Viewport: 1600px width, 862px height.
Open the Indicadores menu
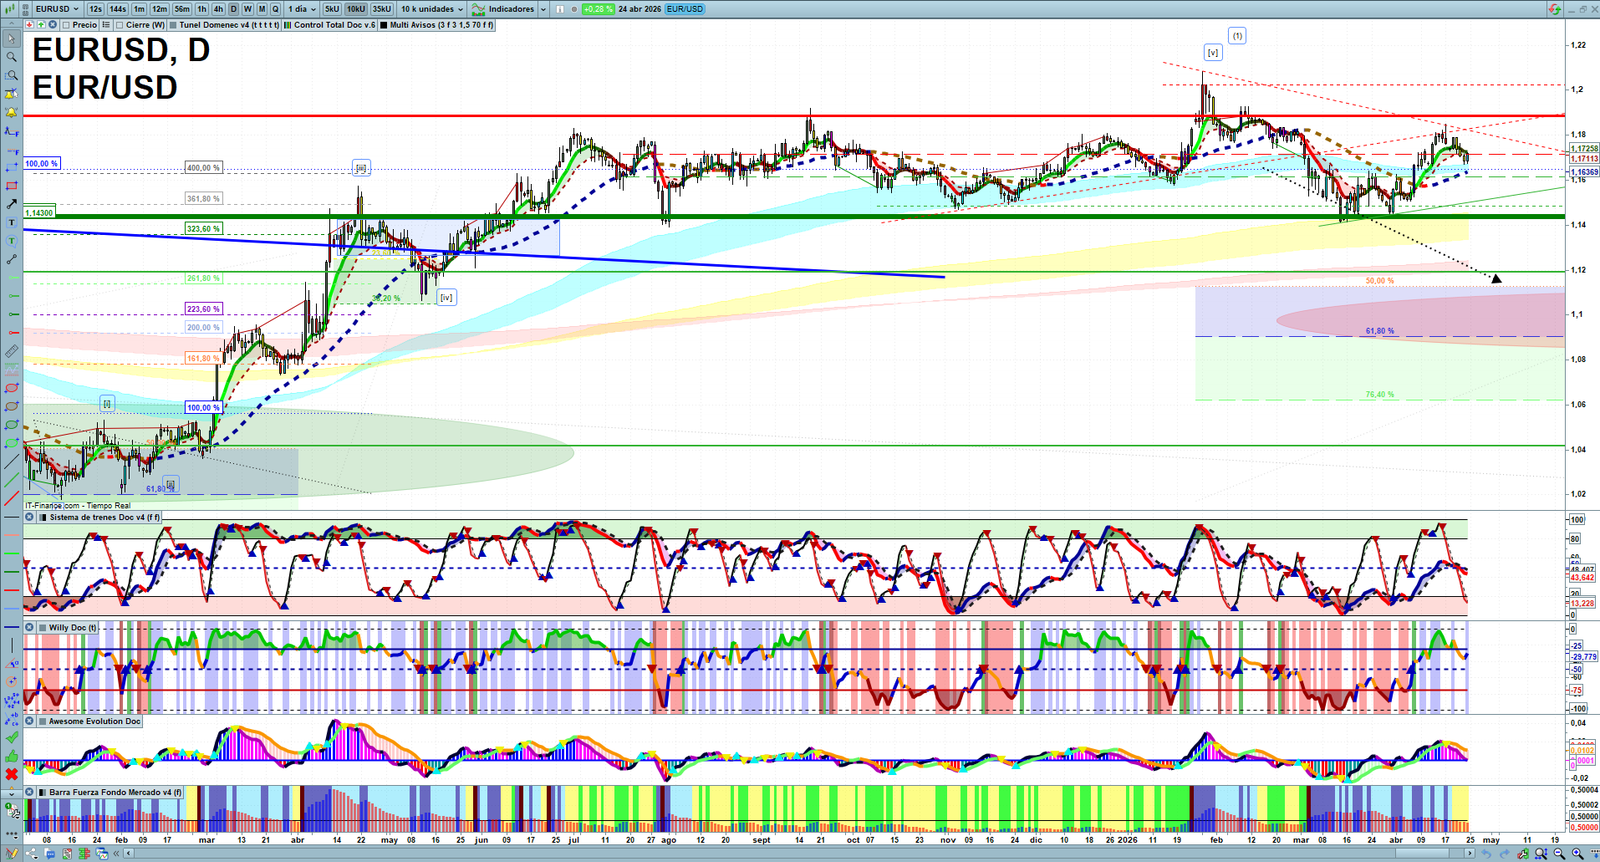pos(510,9)
